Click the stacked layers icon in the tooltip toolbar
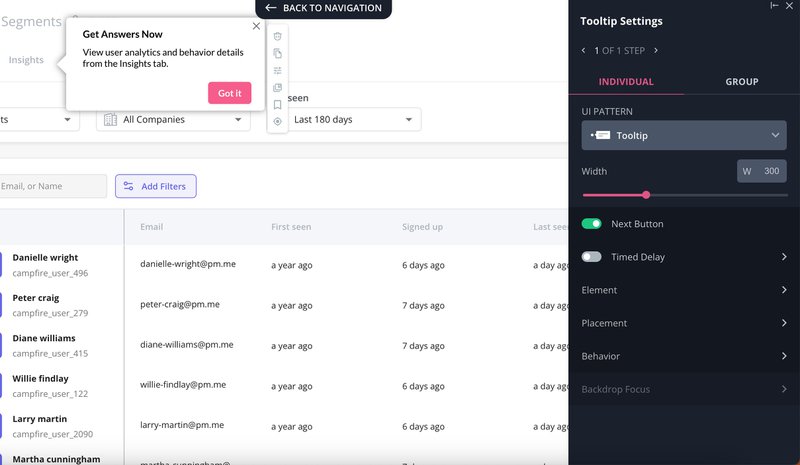This screenshot has width=800, height=465. pyautogui.click(x=278, y=88)
